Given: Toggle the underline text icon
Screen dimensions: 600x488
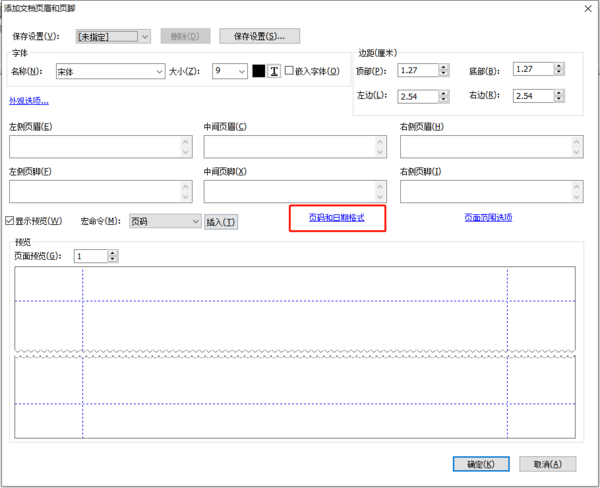Looking at the screenshot, I should [274, 72].
